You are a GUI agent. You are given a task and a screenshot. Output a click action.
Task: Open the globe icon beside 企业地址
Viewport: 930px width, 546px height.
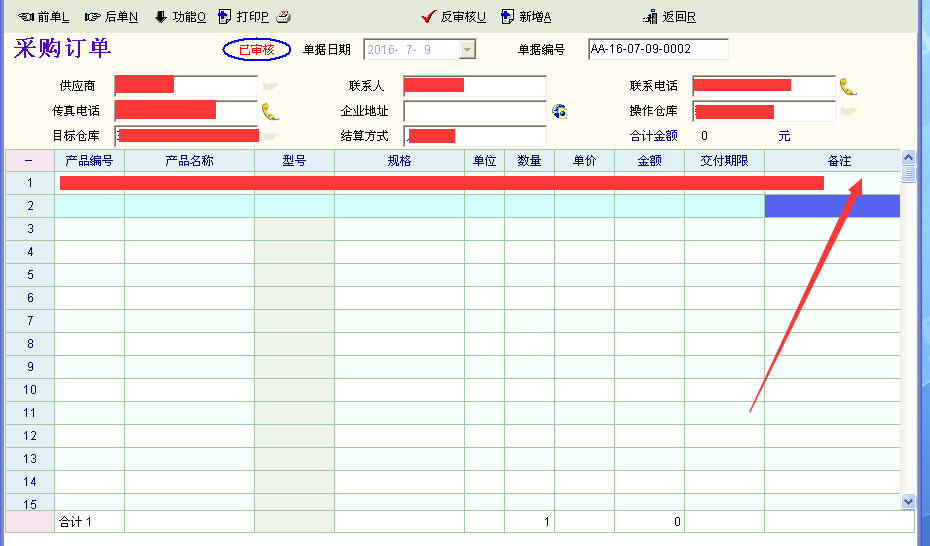559,111
